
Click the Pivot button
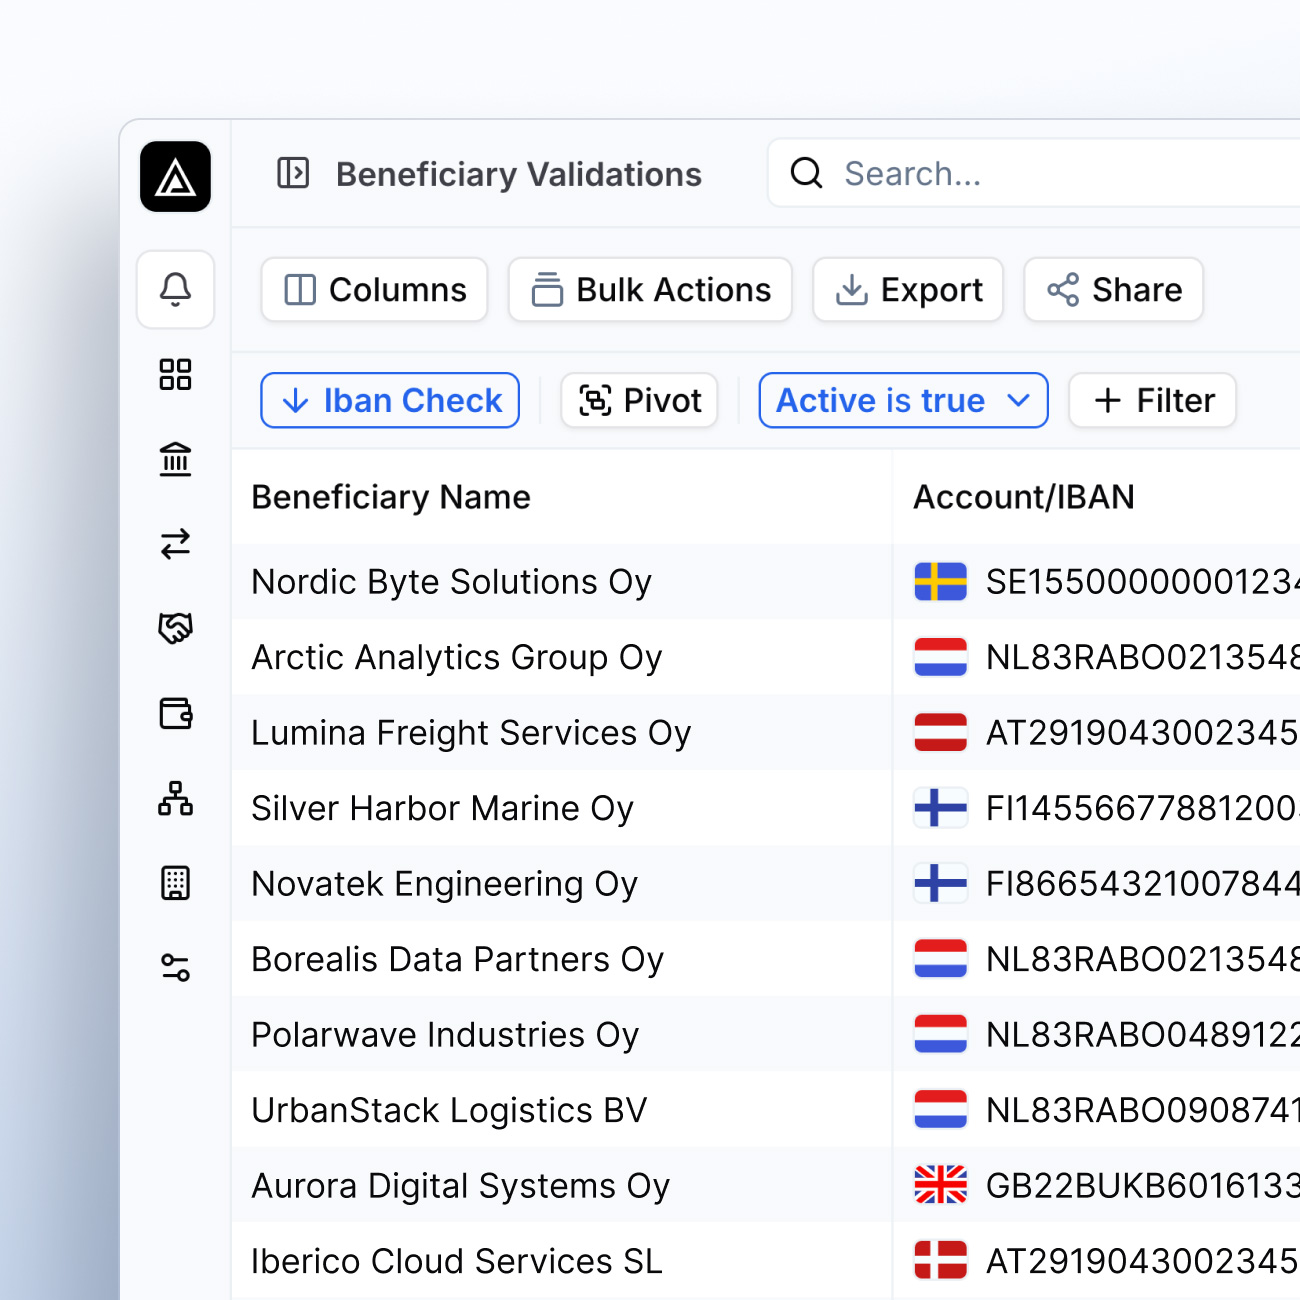point(640,401)
